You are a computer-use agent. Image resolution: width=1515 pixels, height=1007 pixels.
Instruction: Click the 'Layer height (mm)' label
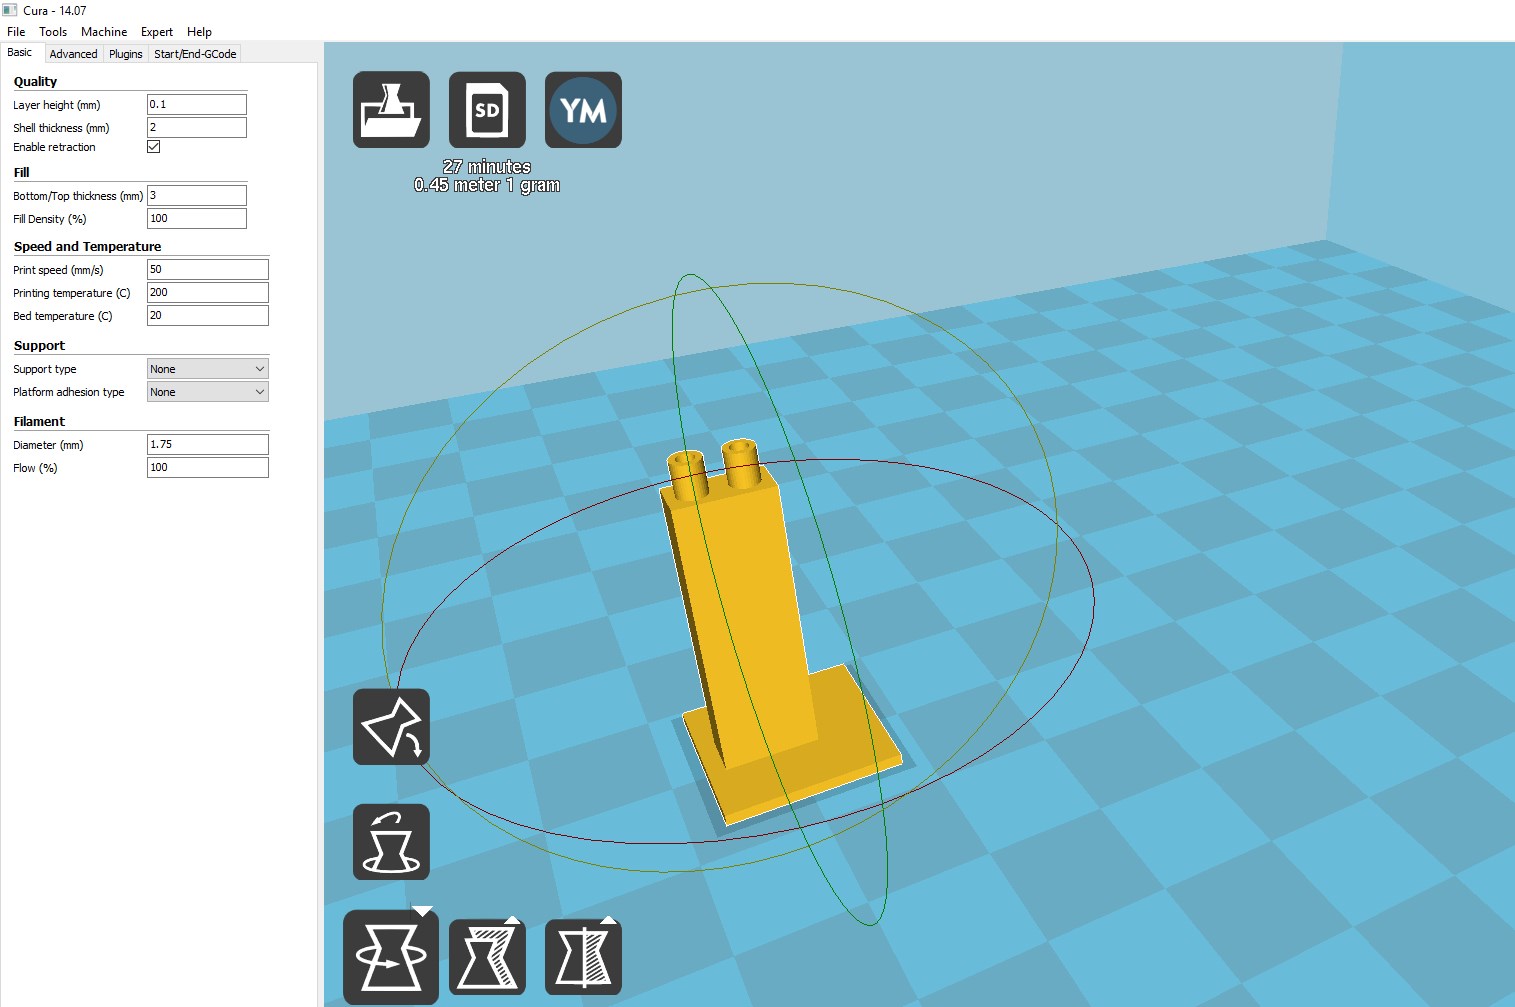pos(57,105)
